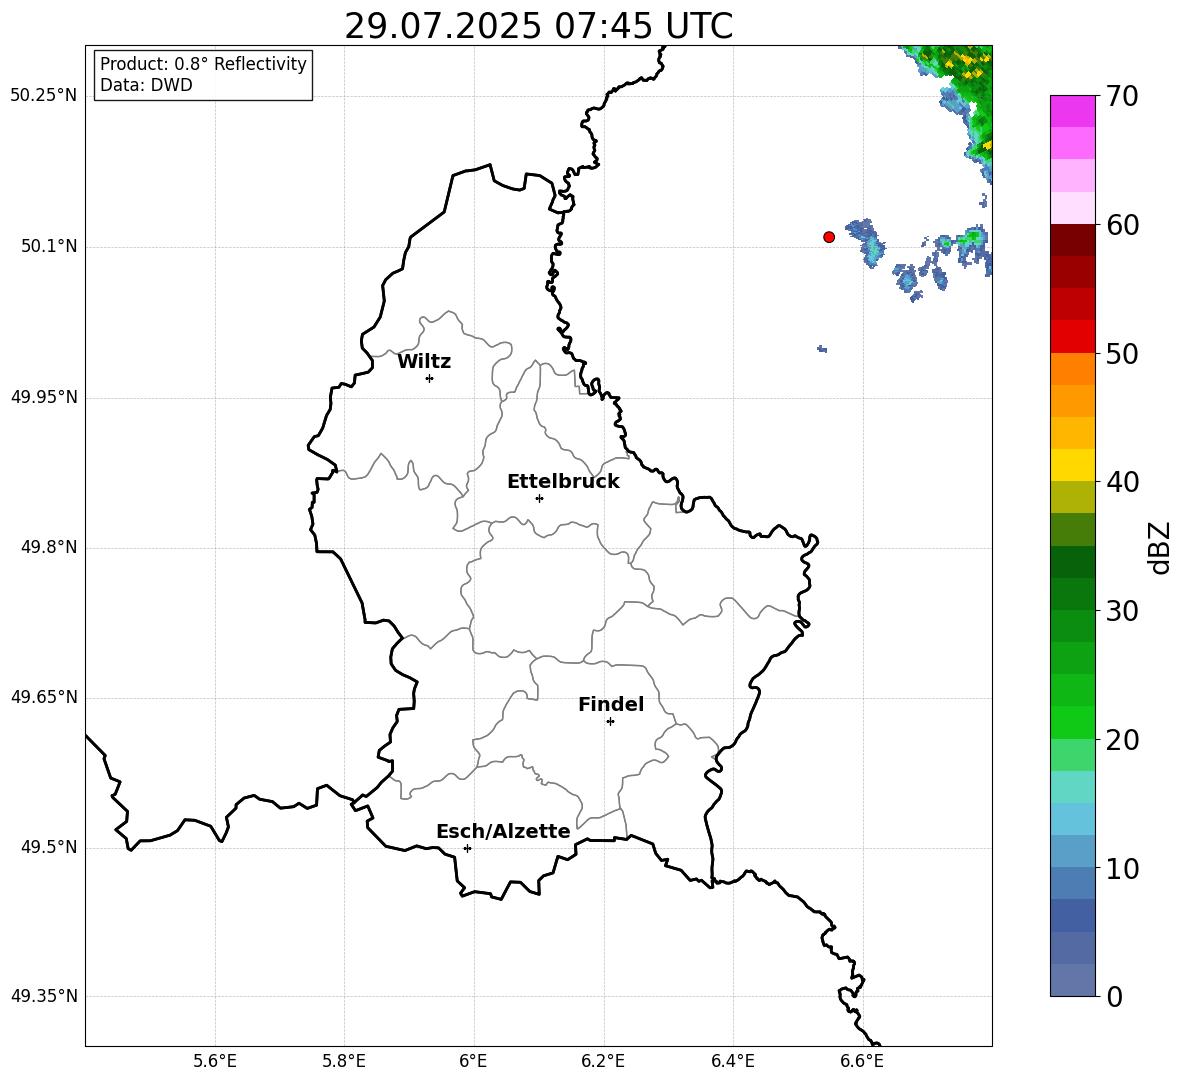Click the Esch/Alzette station cross marker
Image resolution: width=1184 pixels, height=1081 pixels.
pos(467,848)
